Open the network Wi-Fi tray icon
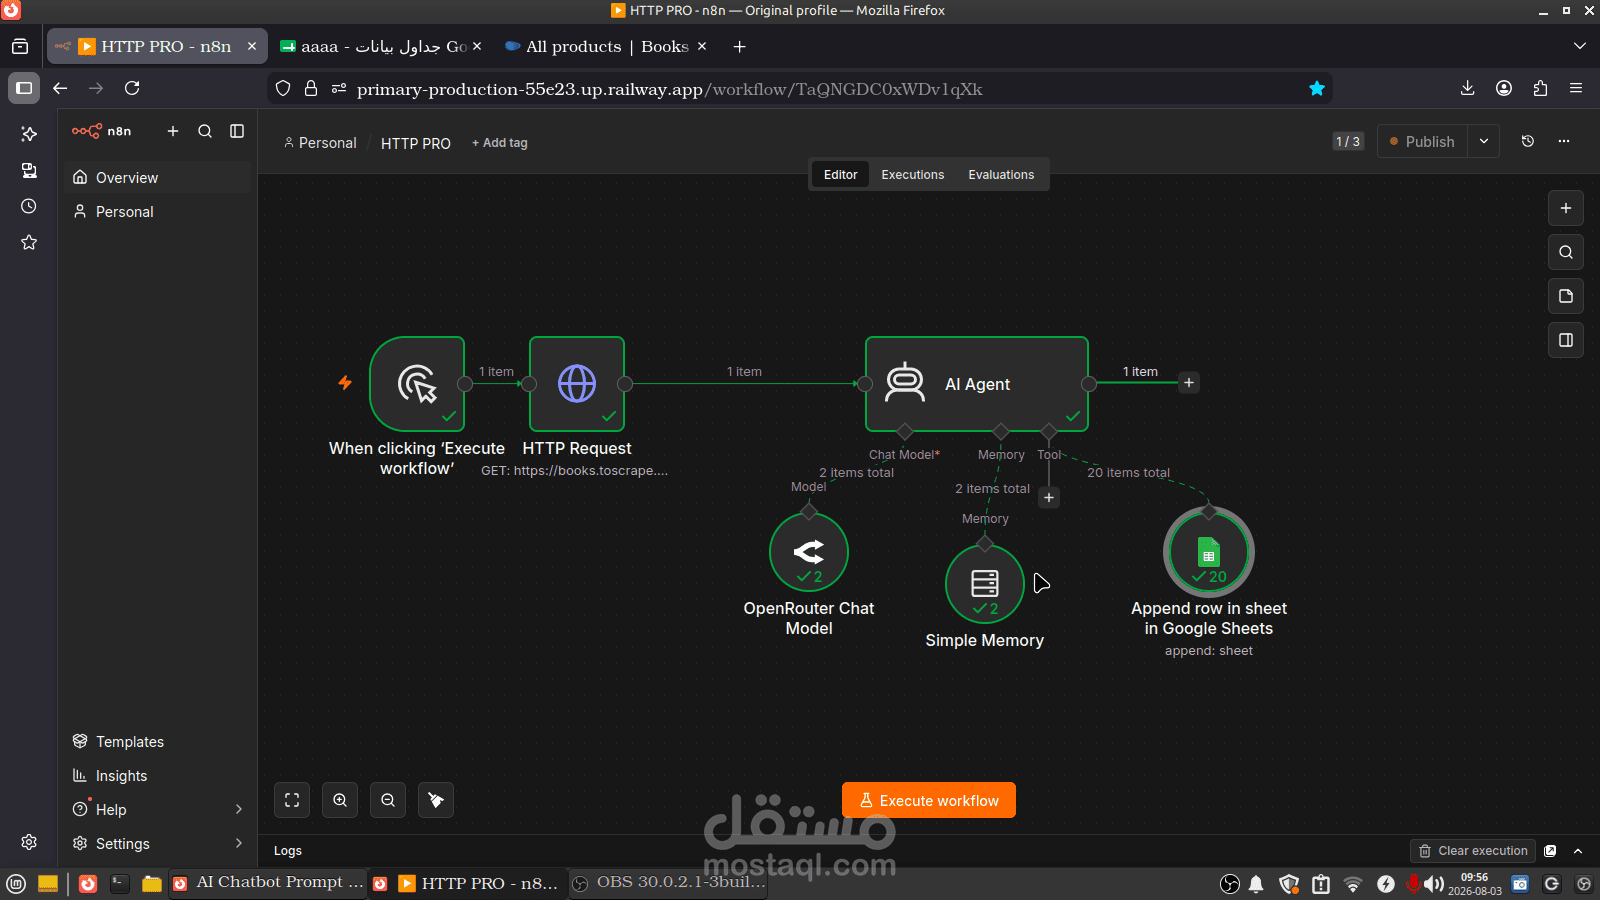The image size is (1600, 900). click(x=1353, y=884)
